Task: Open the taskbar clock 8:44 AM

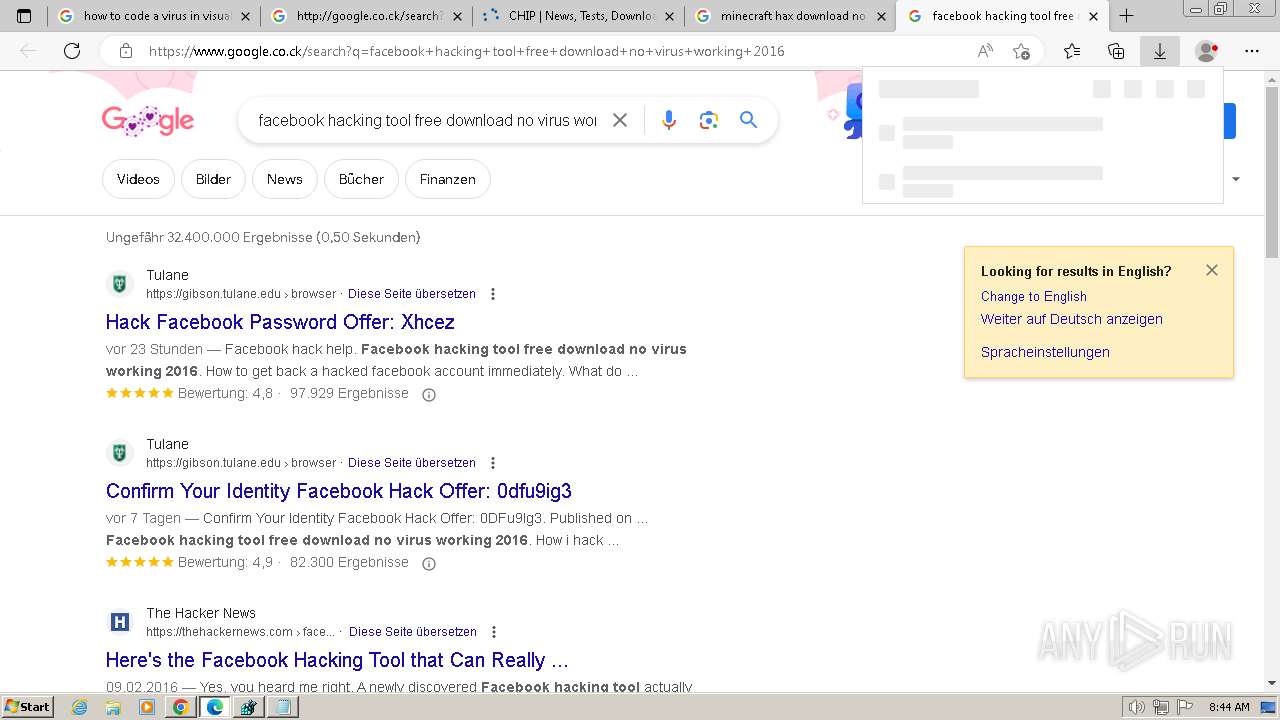Action: click(1229, 707)
